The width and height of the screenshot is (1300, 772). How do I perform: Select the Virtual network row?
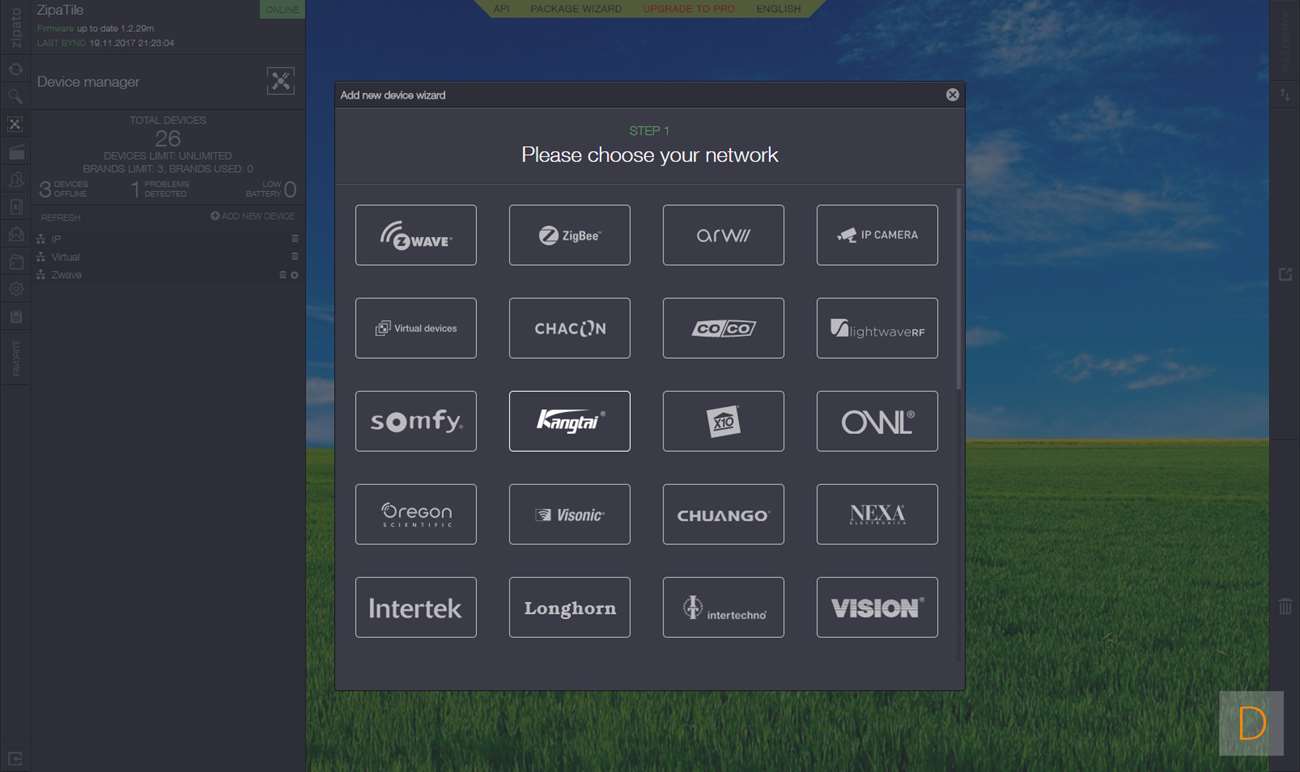(168, 257)
